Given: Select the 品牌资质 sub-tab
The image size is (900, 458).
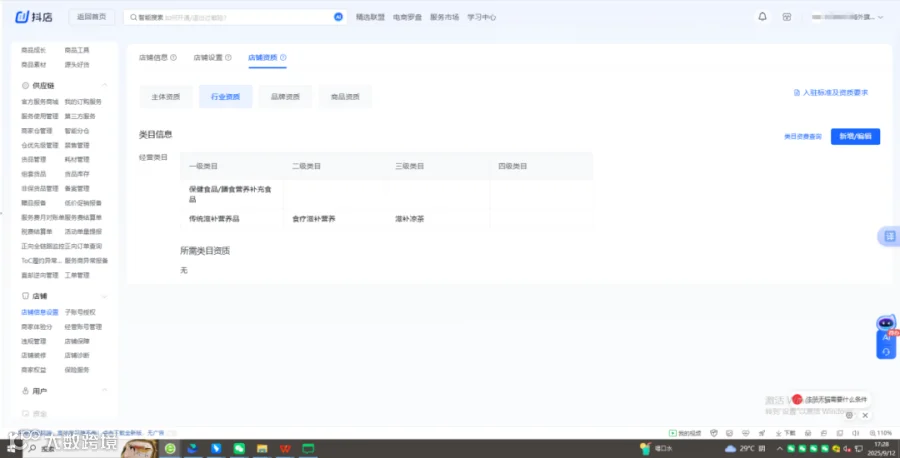Looking at the screenshot, I should (285, 96).
